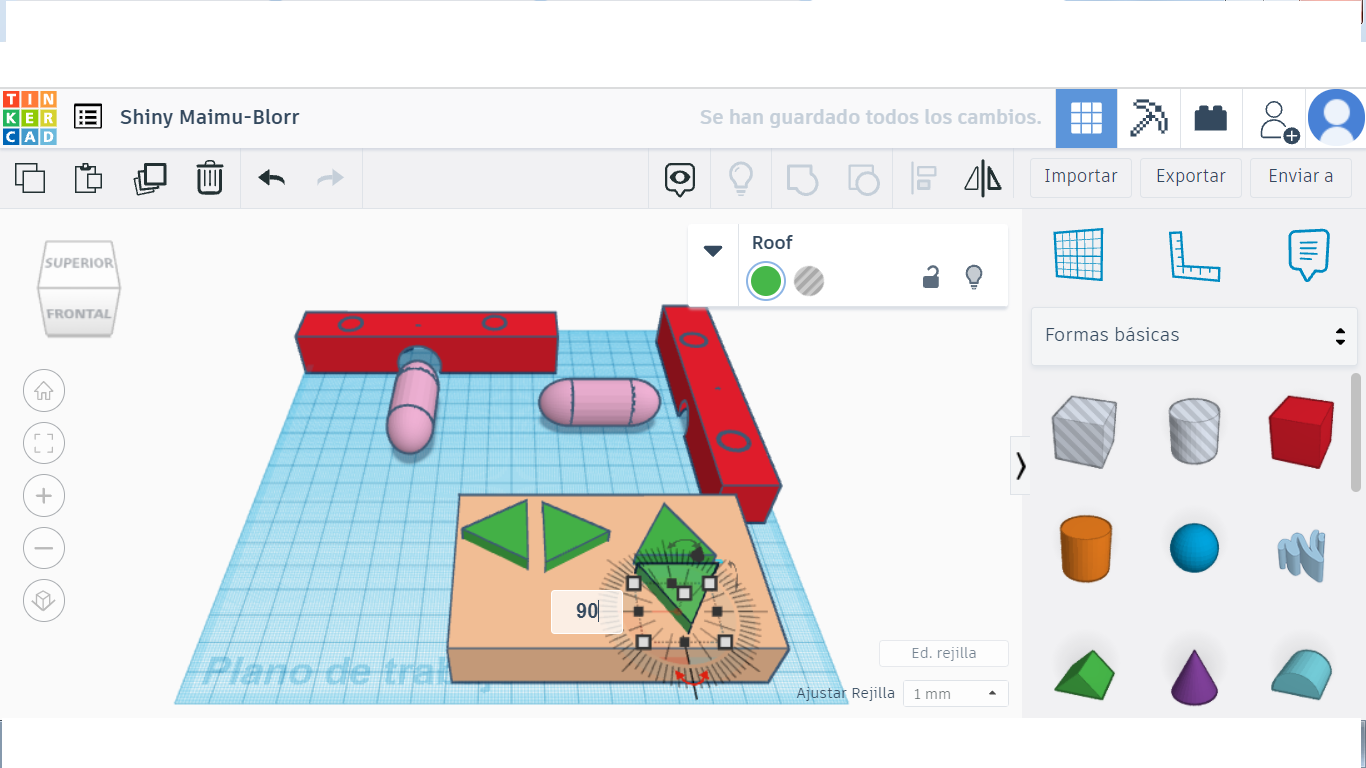Pick the blue Sphere shape
Image resolution: width=1366 pixels, height=768 pixels.
(x=1194, y=548)
